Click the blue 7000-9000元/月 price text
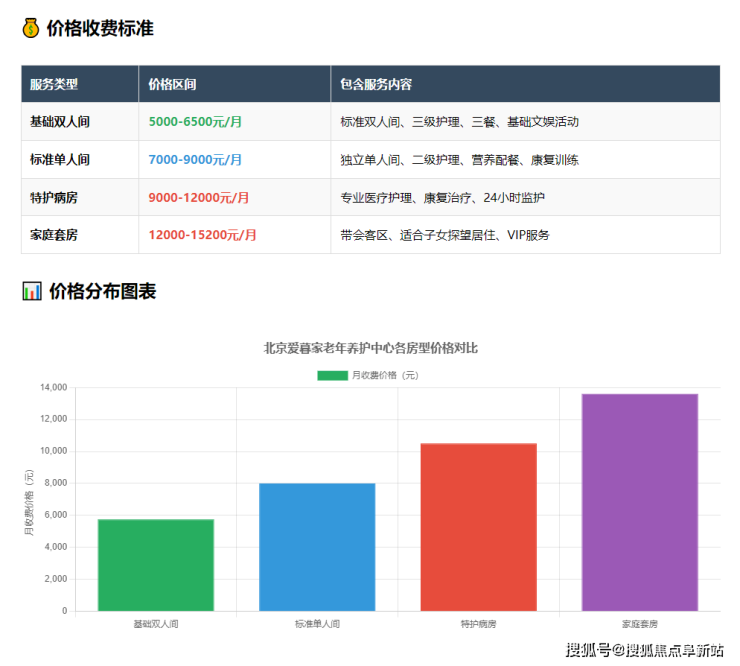740x666 pixels. pos(195,160)
